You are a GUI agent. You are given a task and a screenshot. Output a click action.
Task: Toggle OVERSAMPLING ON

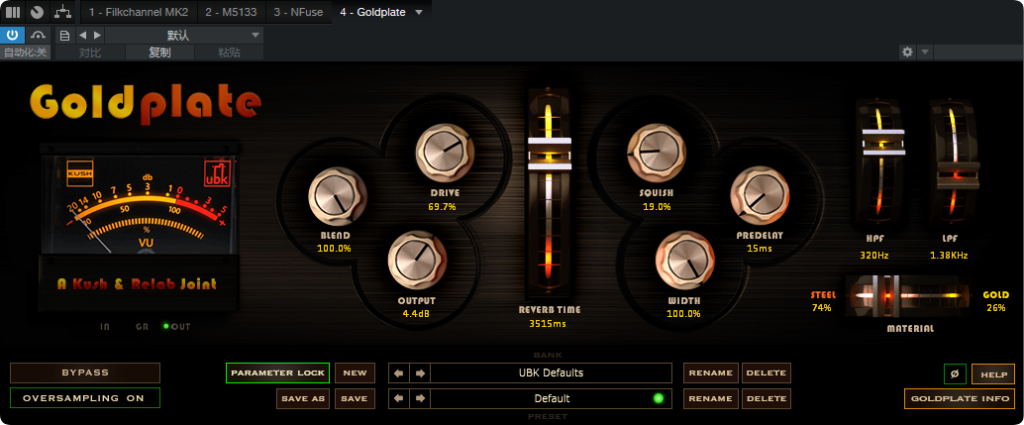pyautogui.click(x=85, y=398)
